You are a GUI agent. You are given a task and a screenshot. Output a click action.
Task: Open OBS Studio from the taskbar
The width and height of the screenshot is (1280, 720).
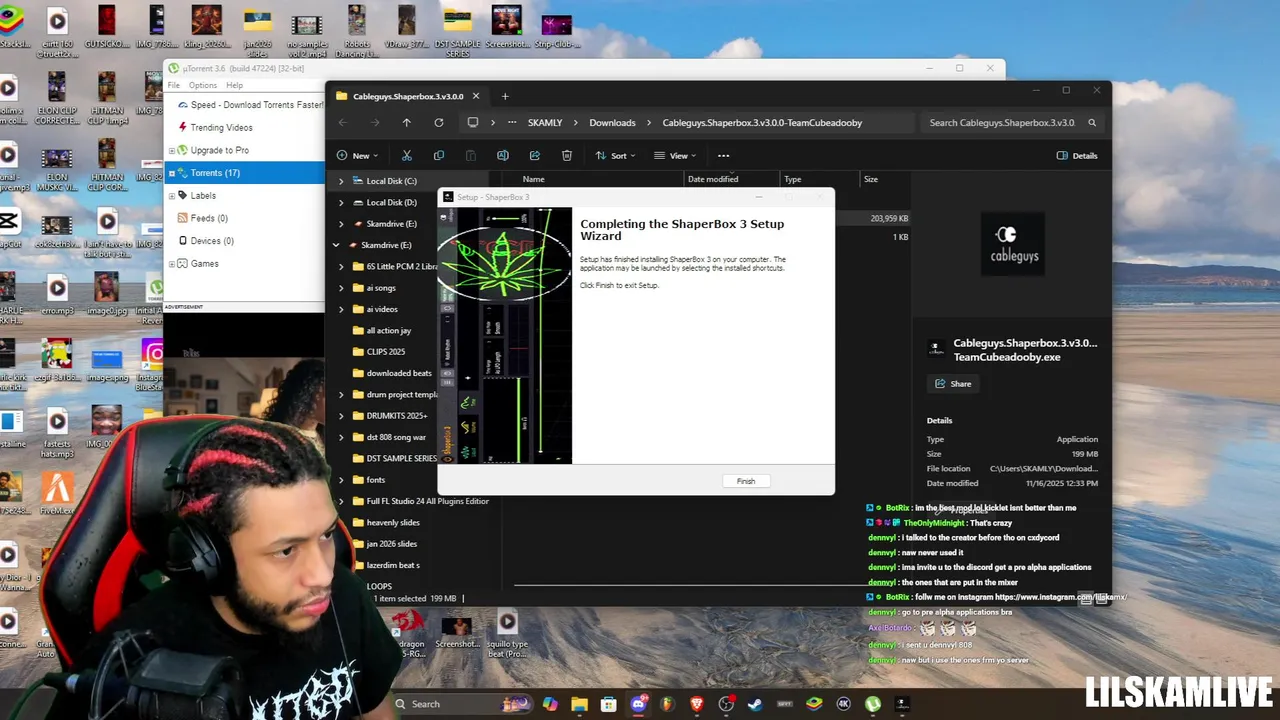(727, 704)
